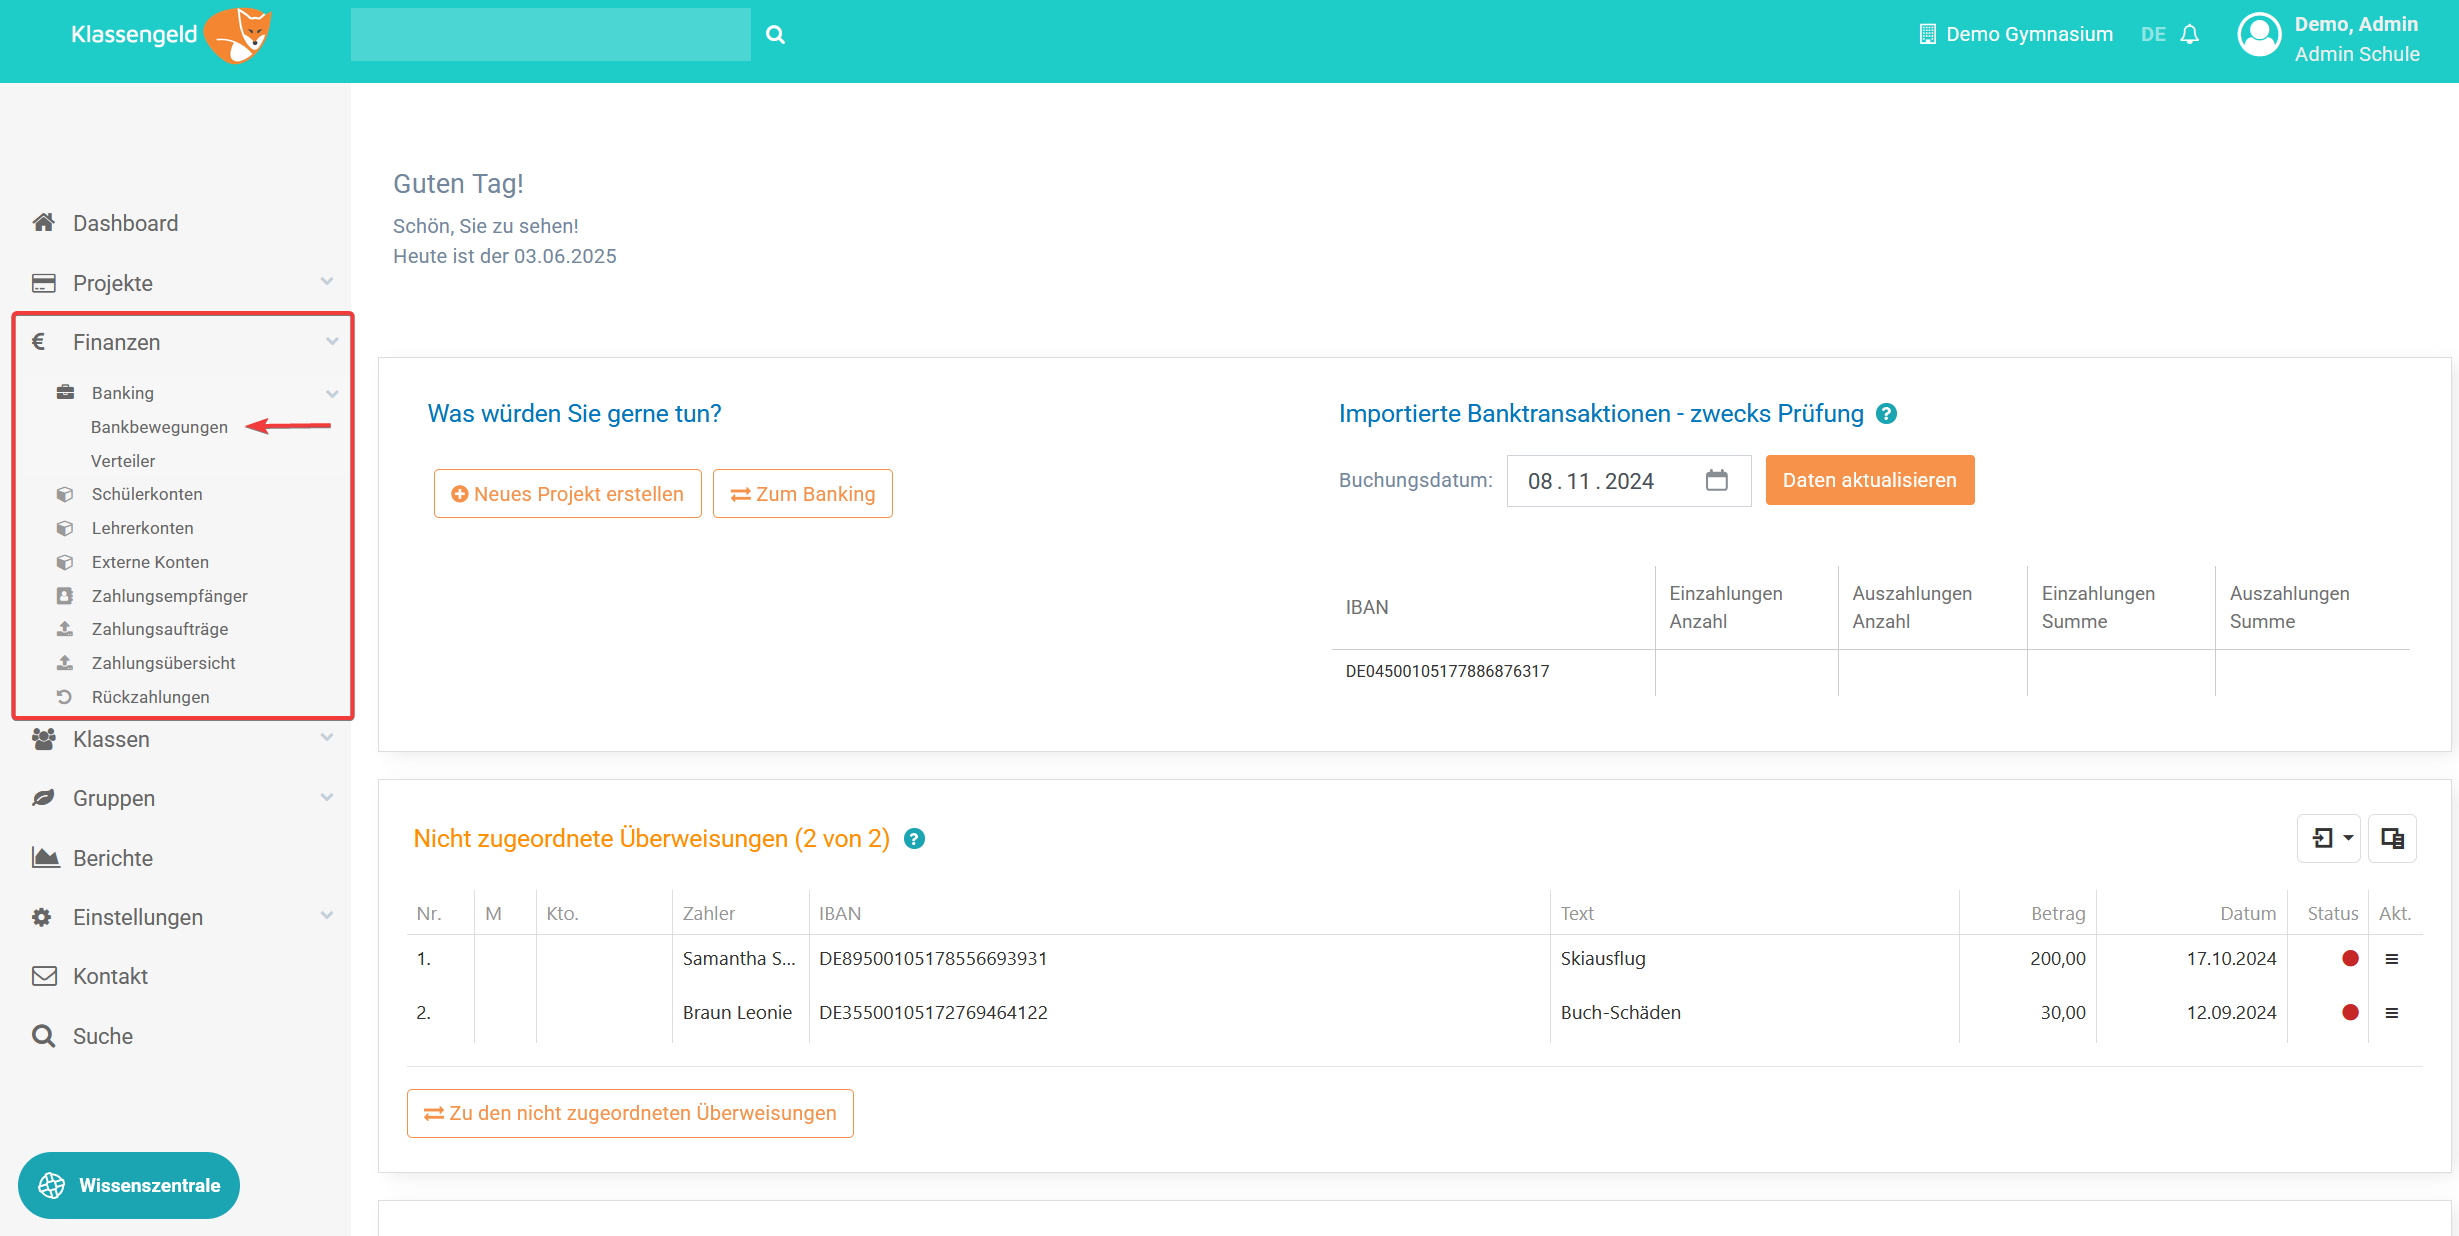Open help for Nicht zugeordnete Überweisungen

click(914, 839)
